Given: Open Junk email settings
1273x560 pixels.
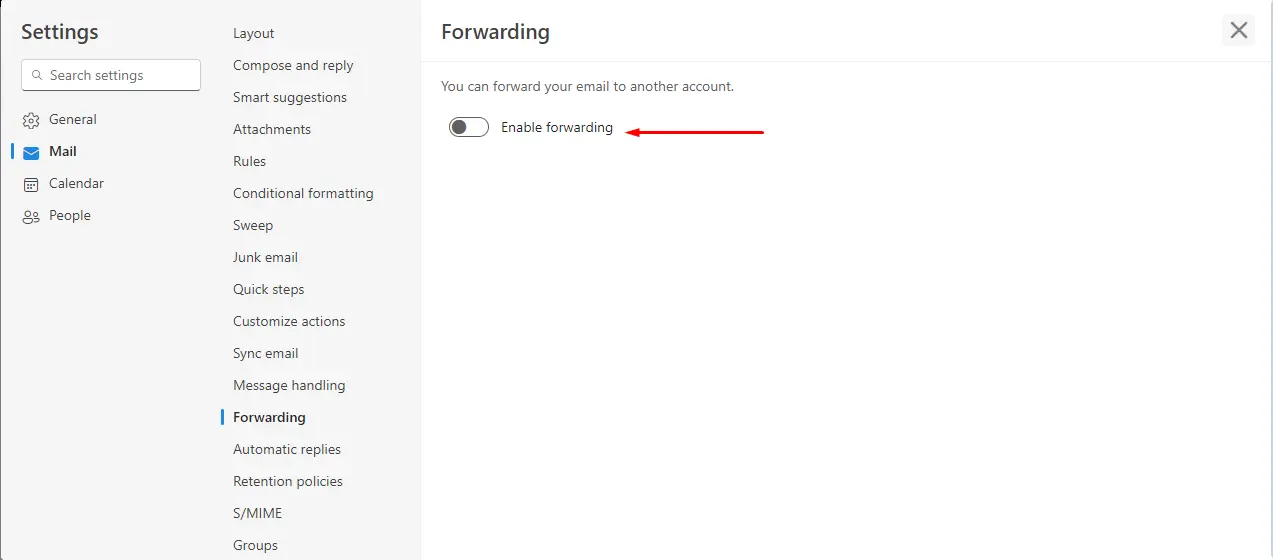Looking at the screenshot, I should click(265, 257).
